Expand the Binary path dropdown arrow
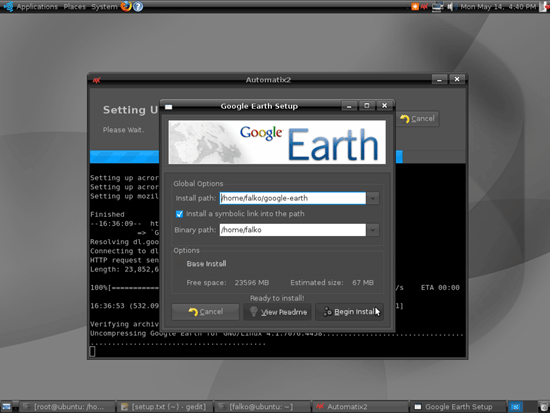 373,230
